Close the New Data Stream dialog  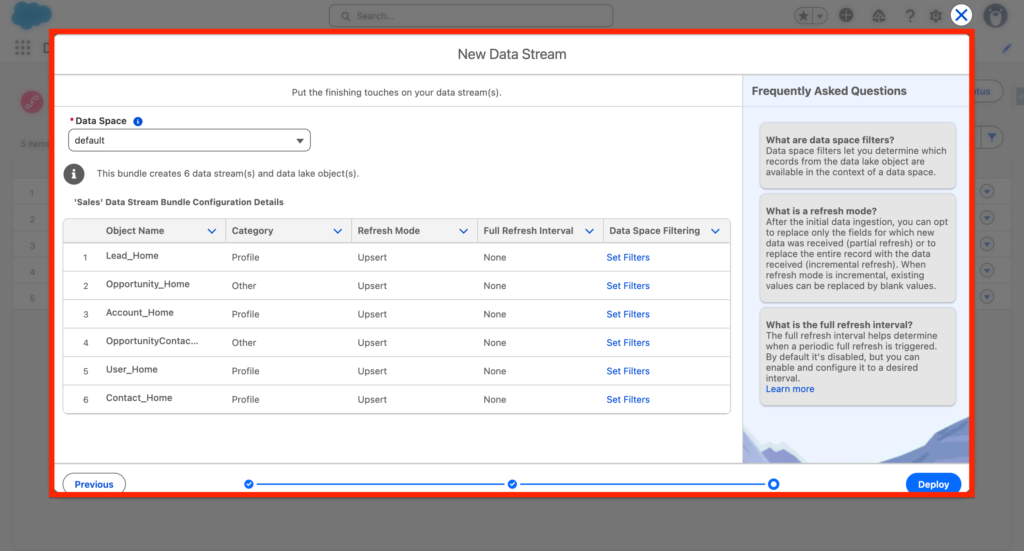961,15
